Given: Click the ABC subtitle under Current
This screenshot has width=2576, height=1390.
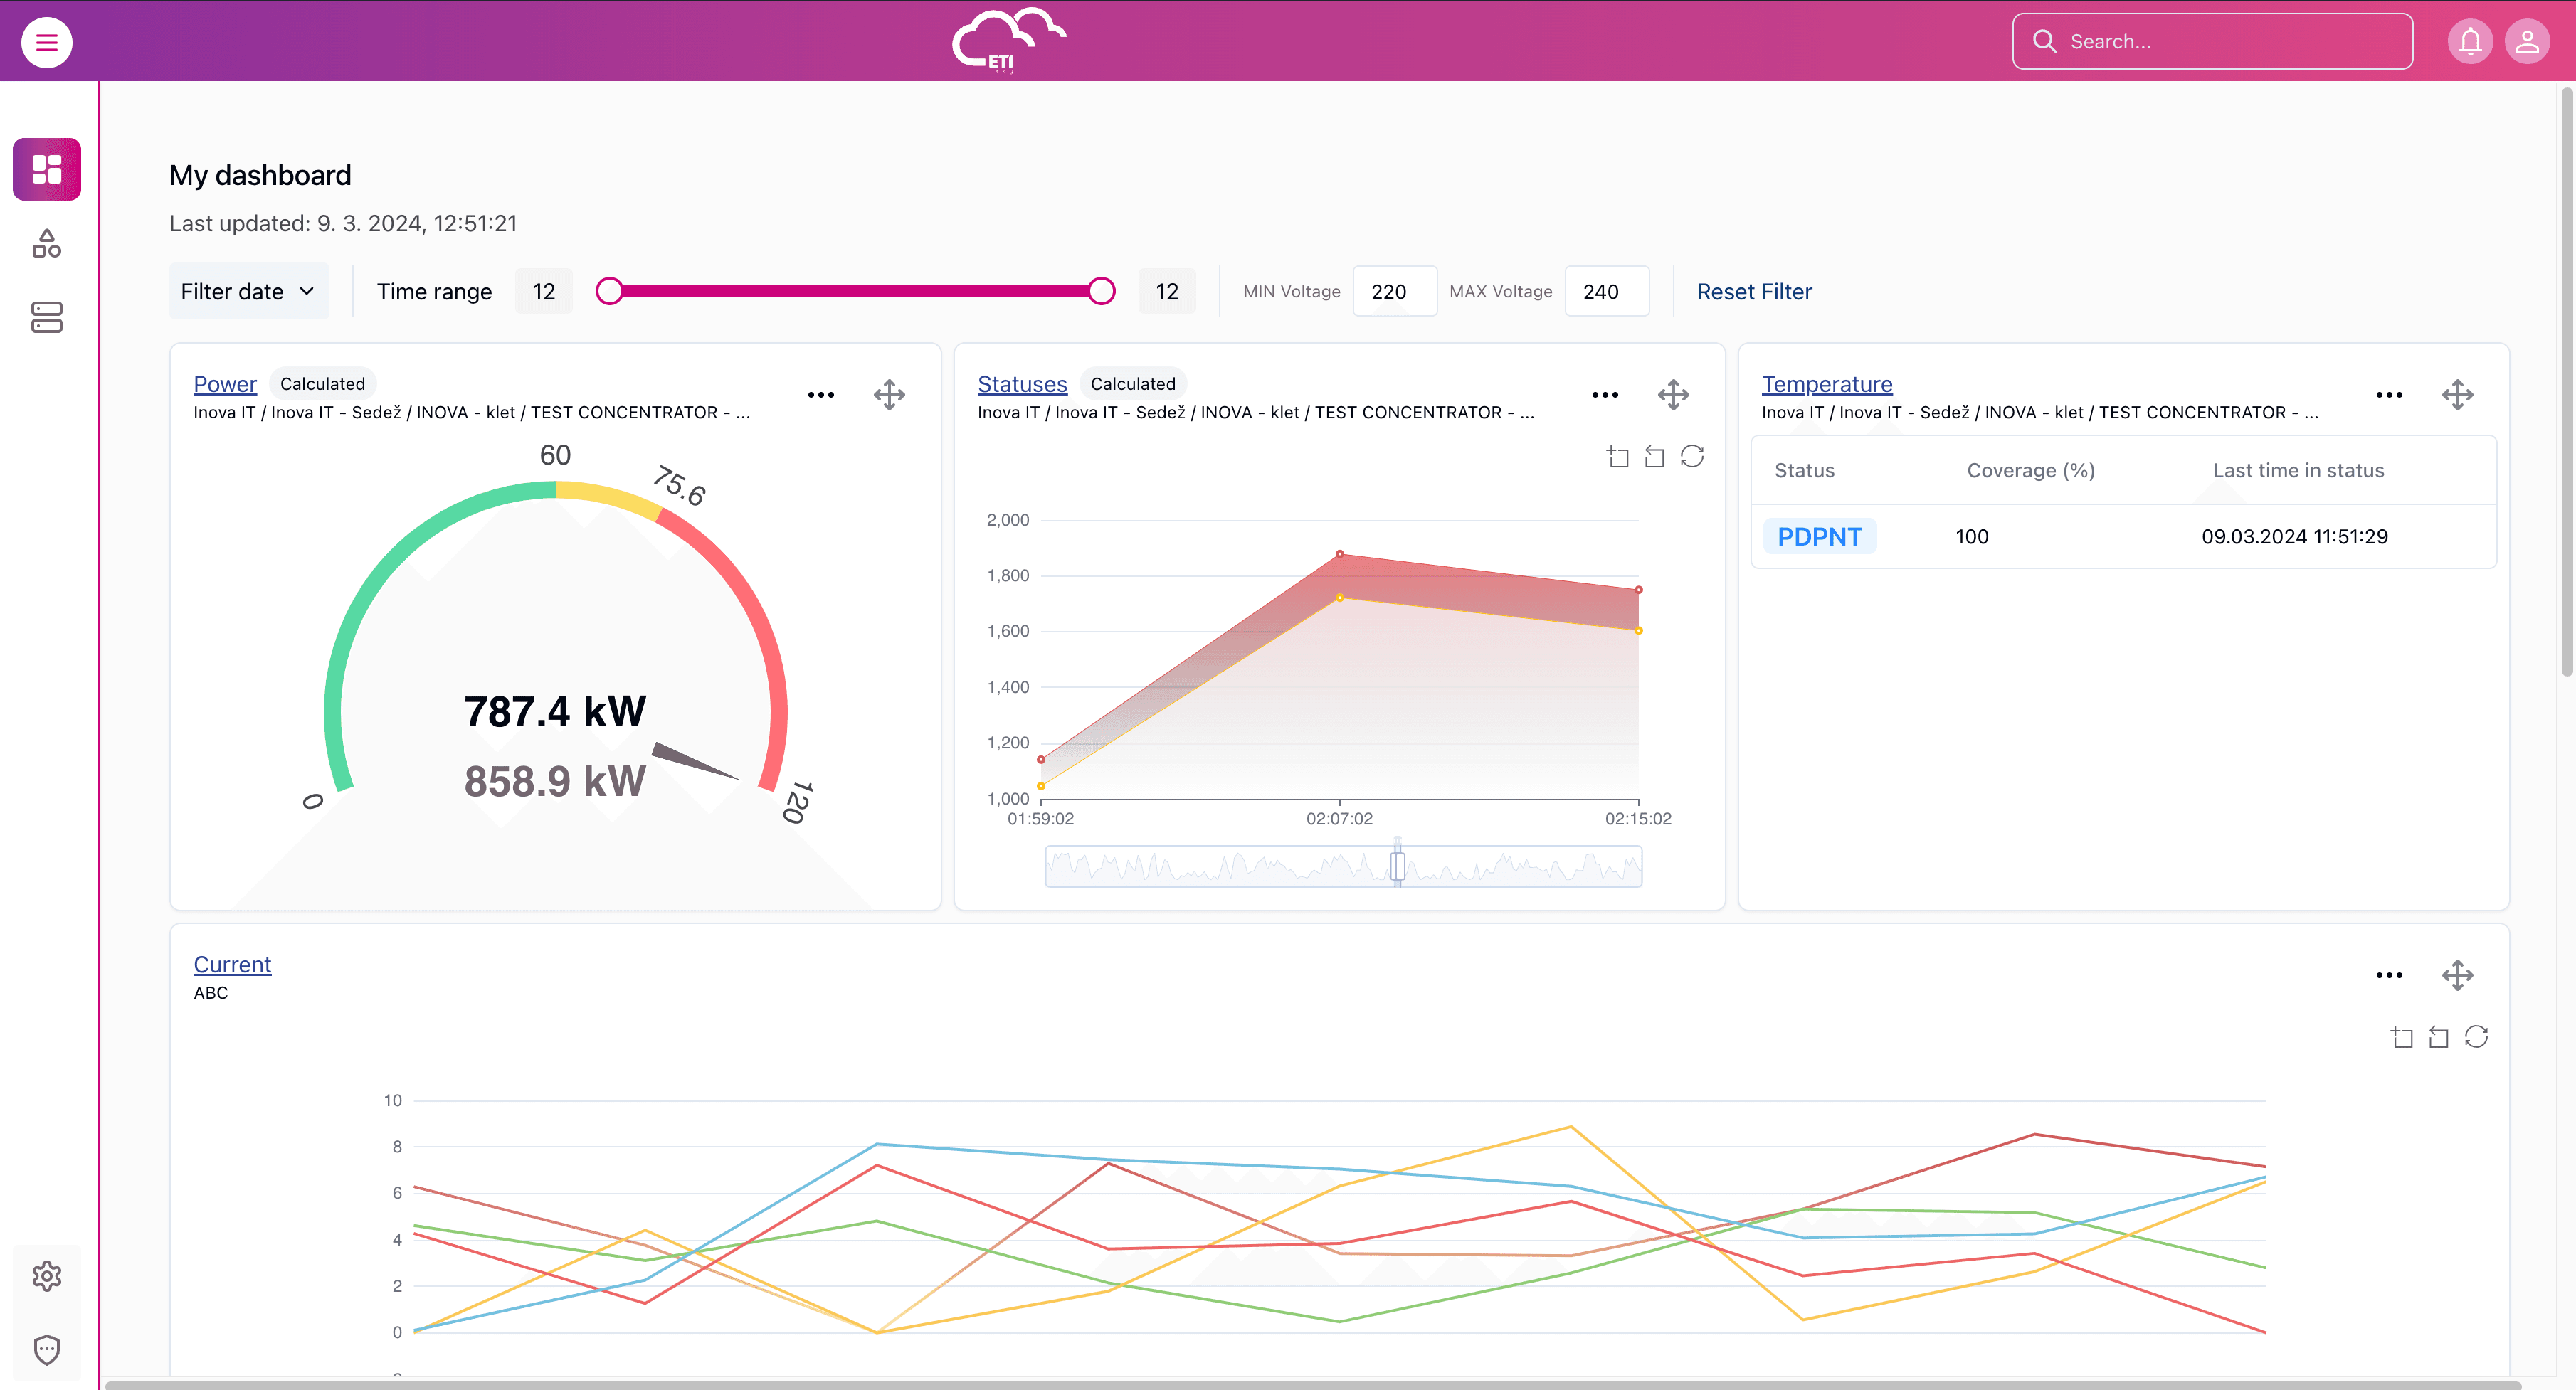Looking at the screenshot, I should tap(210, 993).
